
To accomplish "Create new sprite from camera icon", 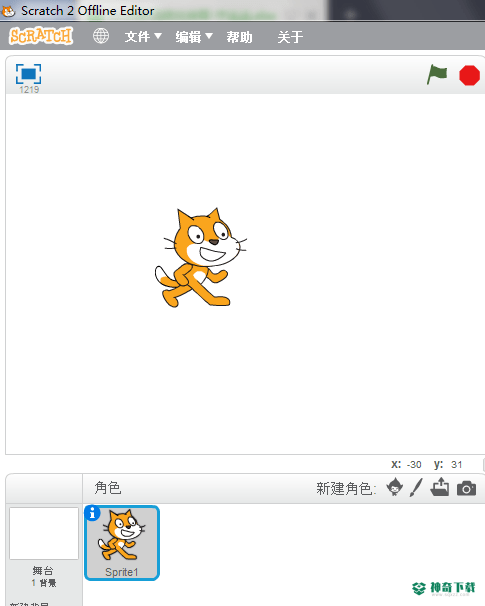I will point(466,488).
